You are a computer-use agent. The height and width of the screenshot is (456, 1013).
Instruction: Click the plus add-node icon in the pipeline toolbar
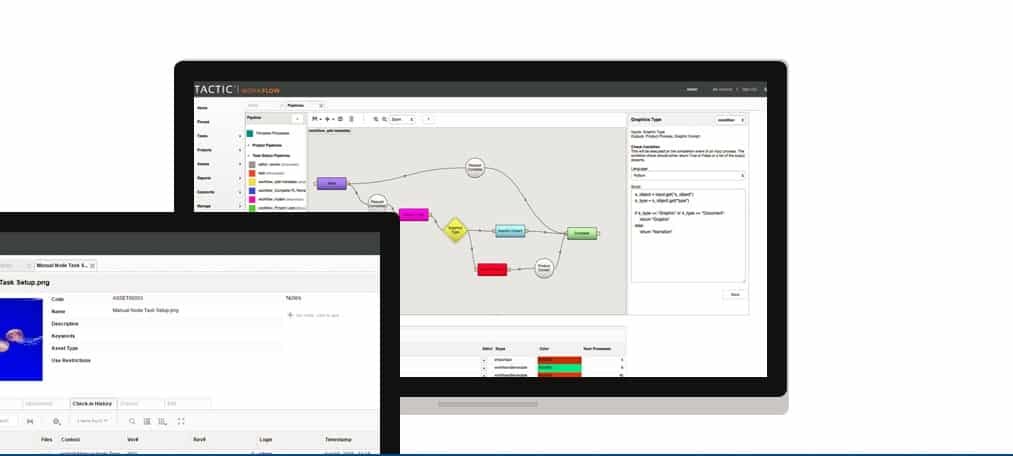329,119
